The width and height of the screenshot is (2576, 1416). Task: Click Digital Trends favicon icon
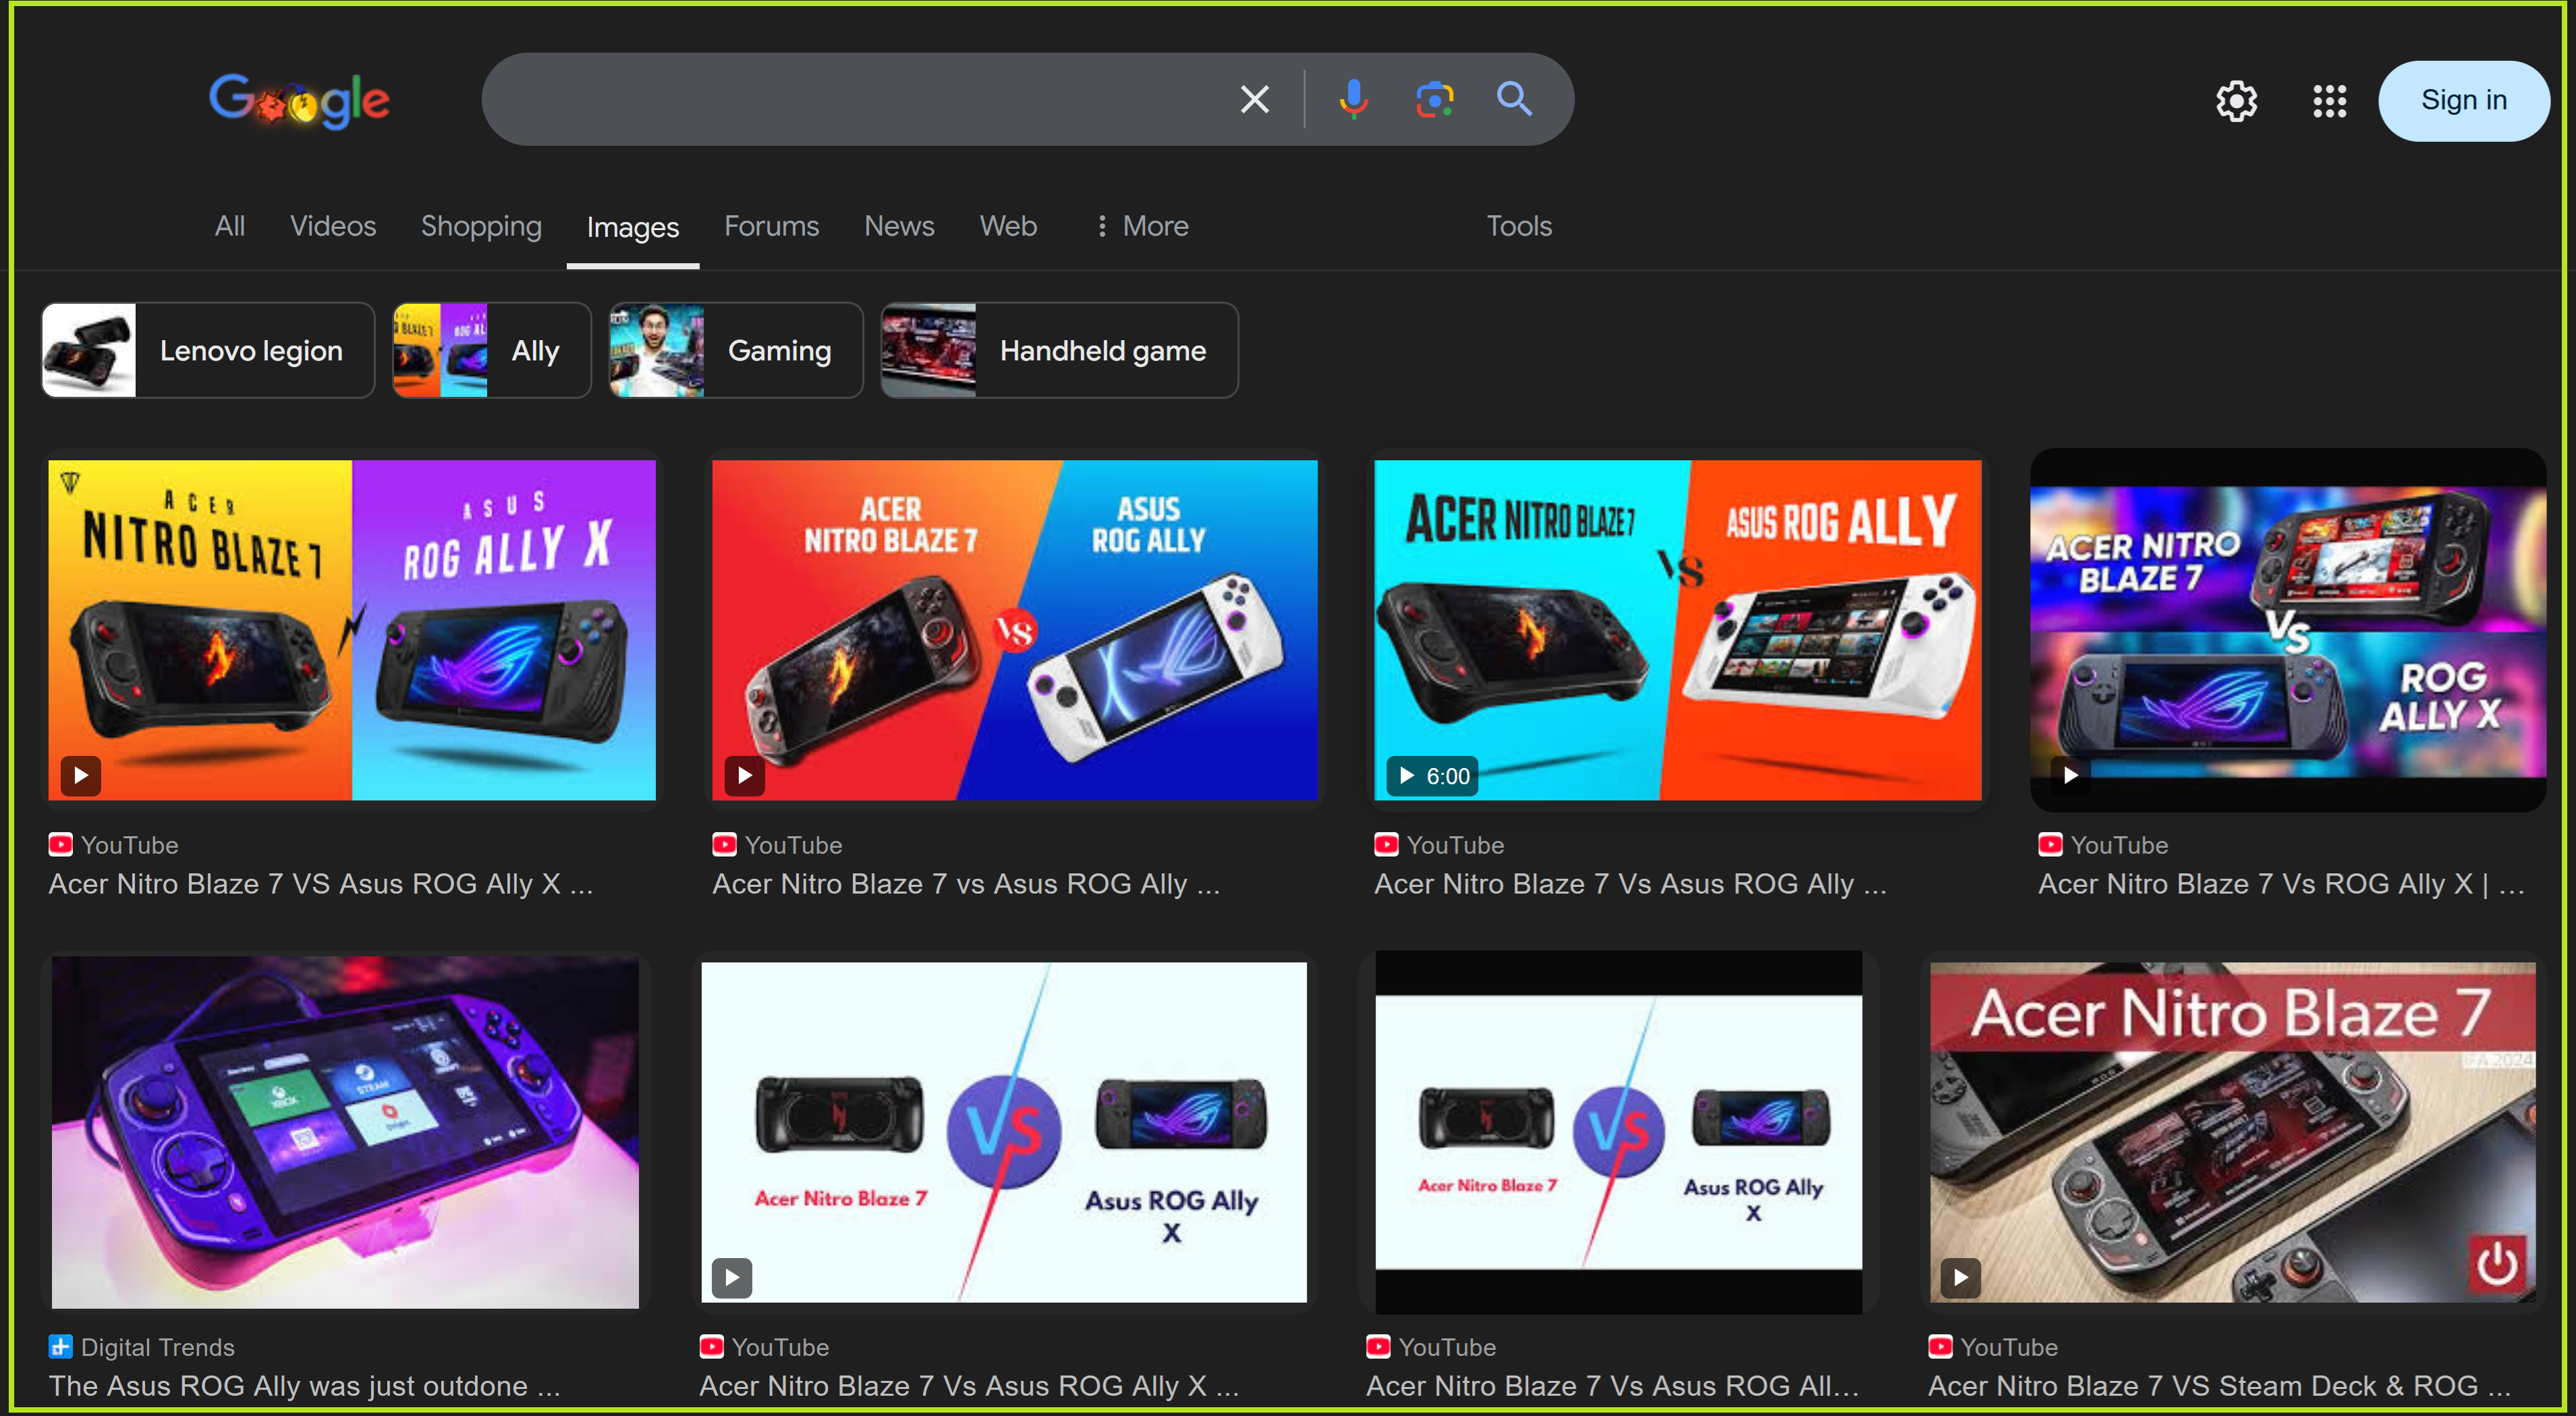tap(61, 1347)
